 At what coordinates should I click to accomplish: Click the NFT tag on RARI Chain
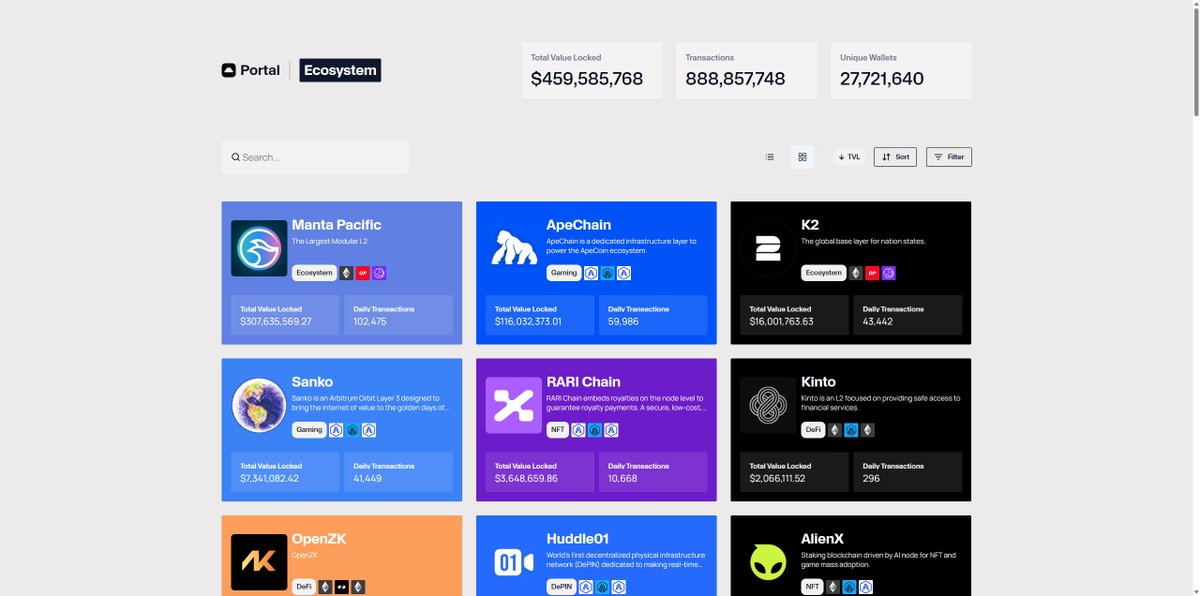click(558, 430)
